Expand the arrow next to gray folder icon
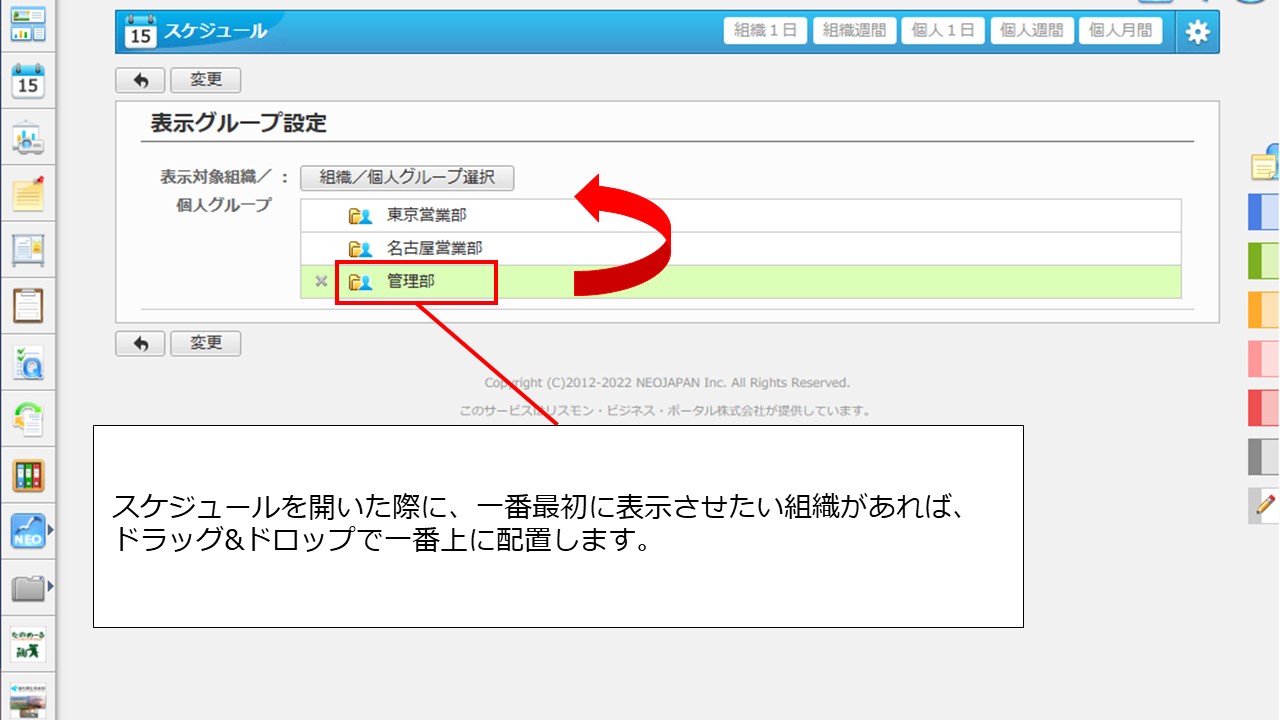The height and width of the screenshot is (720, 1280). tap(51, 586)
